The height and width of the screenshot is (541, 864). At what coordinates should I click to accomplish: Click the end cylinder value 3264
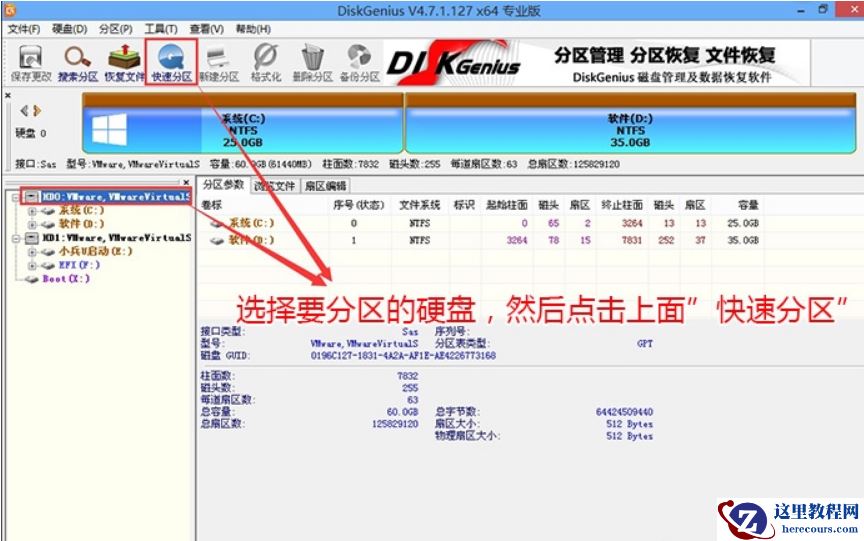[632, 223]
